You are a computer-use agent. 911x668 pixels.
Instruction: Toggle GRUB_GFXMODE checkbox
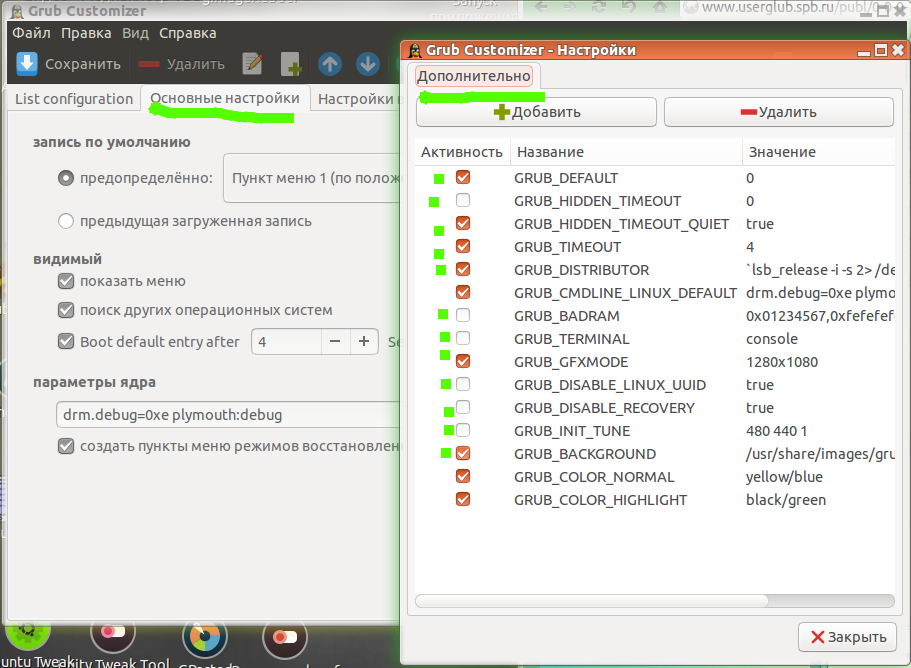[463, 361]
